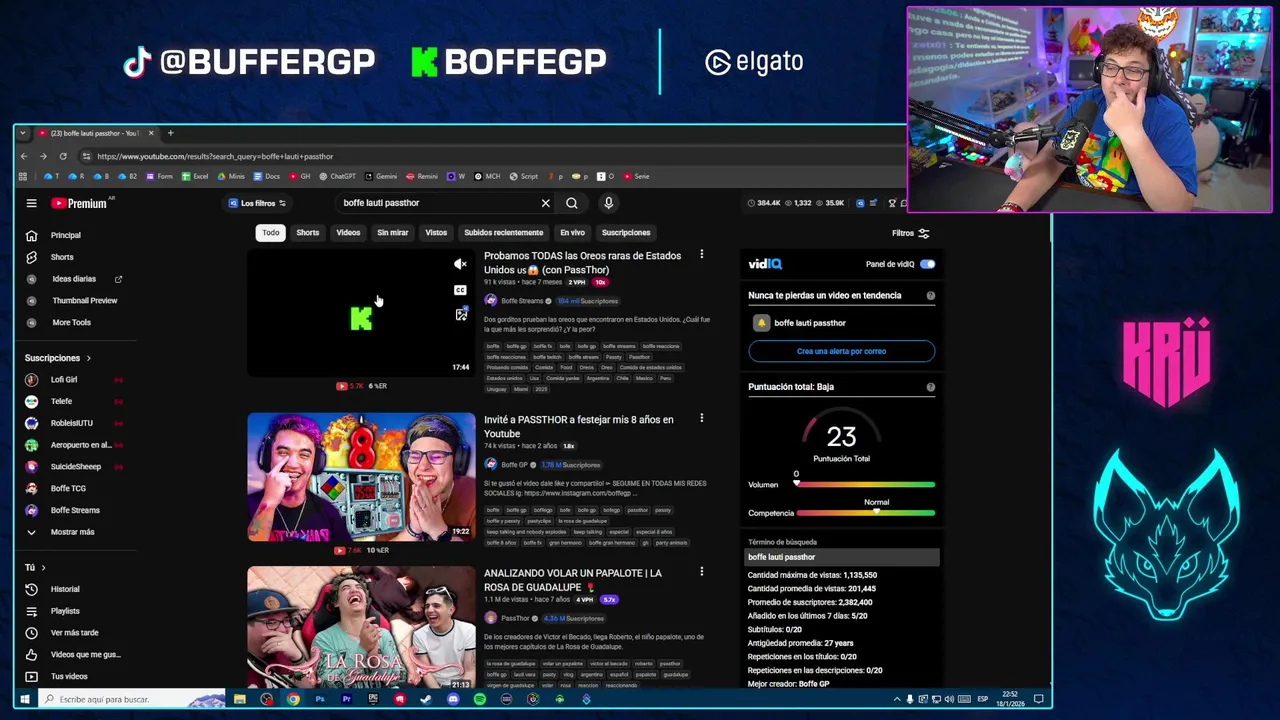Toggle mute on Oreos video preview
This screenshot has width=1280, height=720.
coord(460,264)
